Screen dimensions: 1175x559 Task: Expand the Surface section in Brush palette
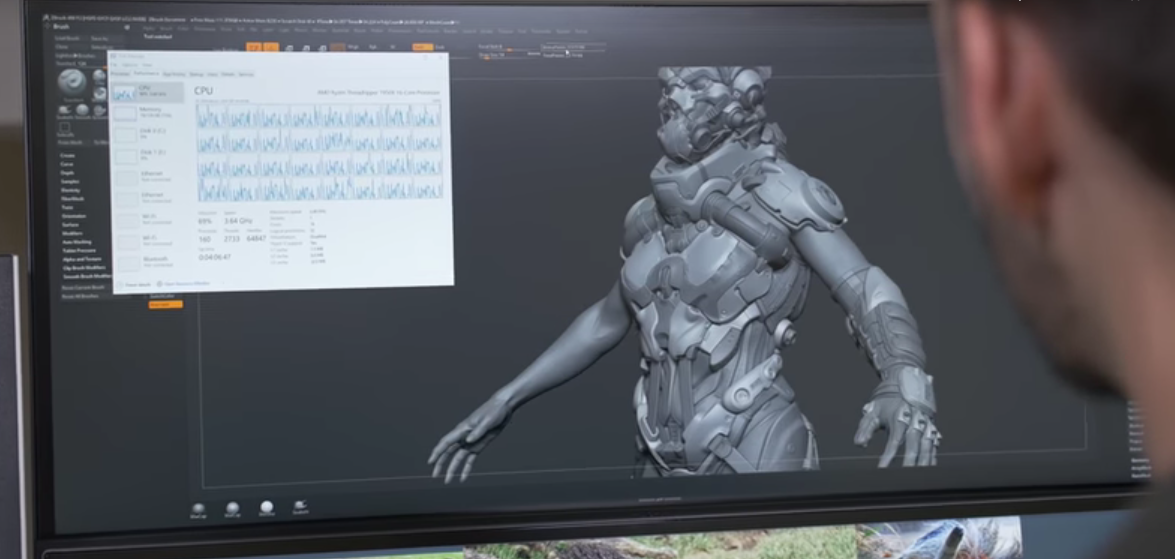click(x=70, y=225)
